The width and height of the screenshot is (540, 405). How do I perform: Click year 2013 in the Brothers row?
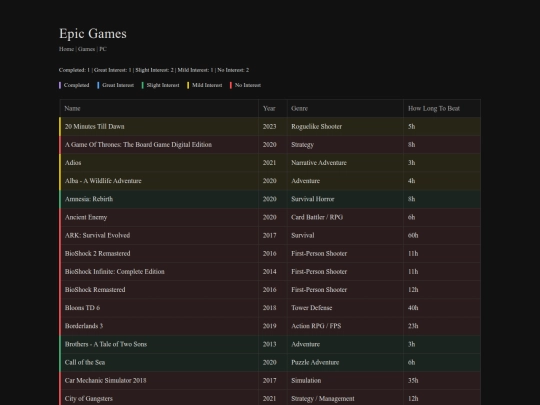click(270, 344)
